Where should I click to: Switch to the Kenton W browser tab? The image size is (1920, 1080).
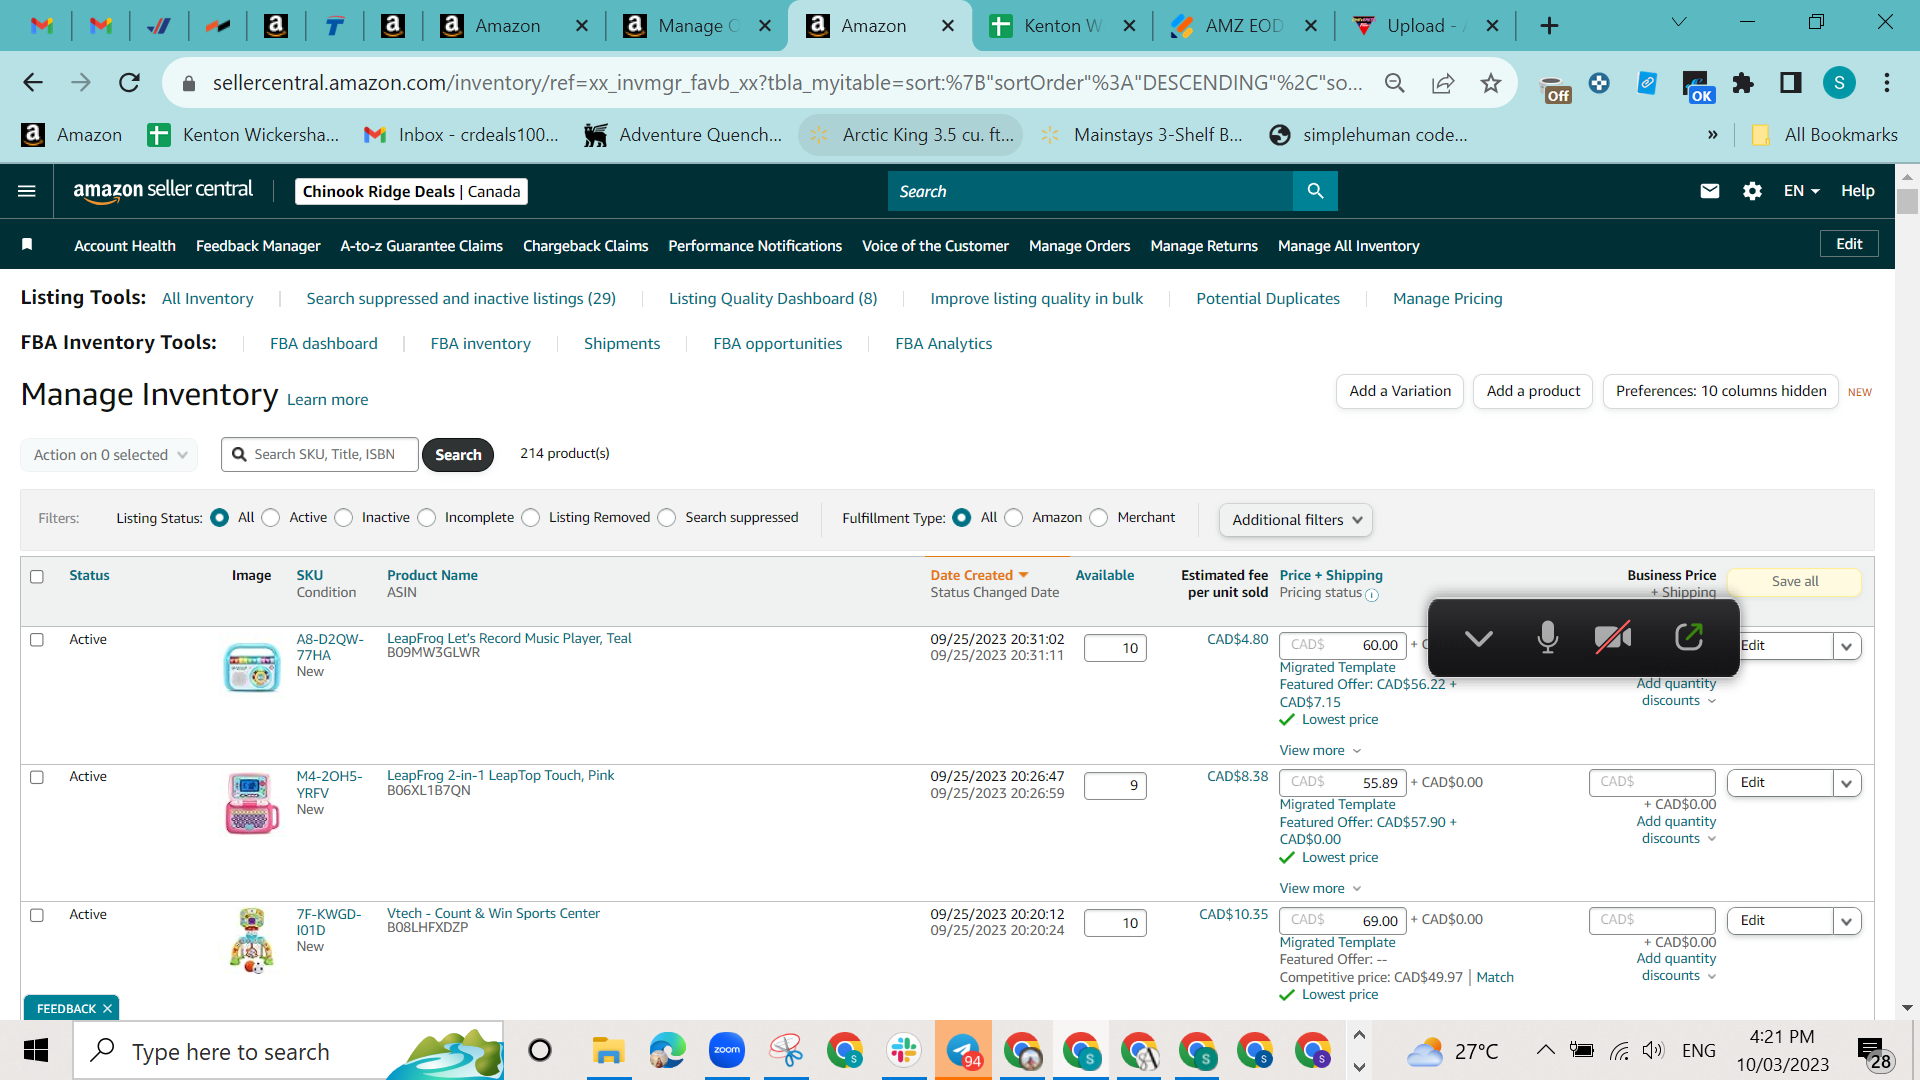click(x=1060, y=26)
